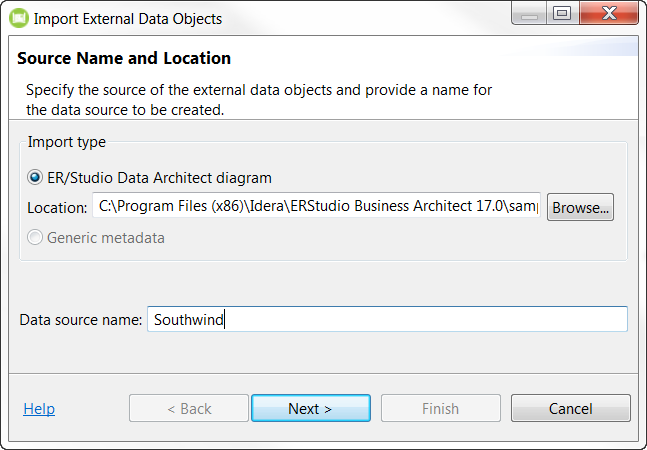This screenshot has width=647, height=450.
Task: Focus the Data source name text box
Action: click(x=387, y=319)
